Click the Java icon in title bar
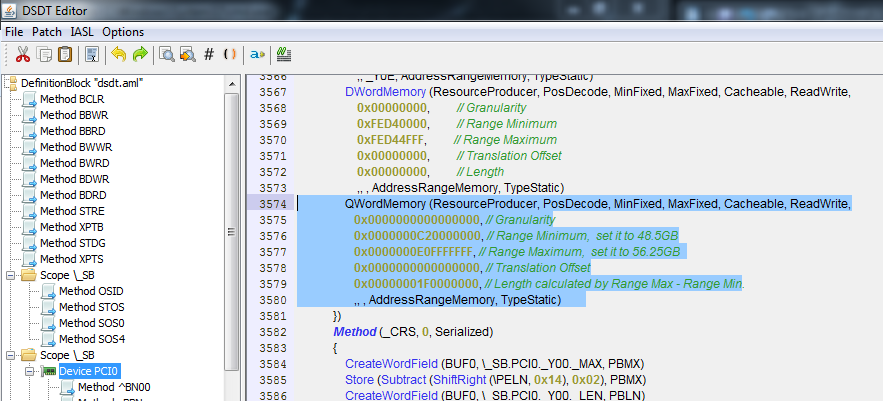 (x=8, y=10)
